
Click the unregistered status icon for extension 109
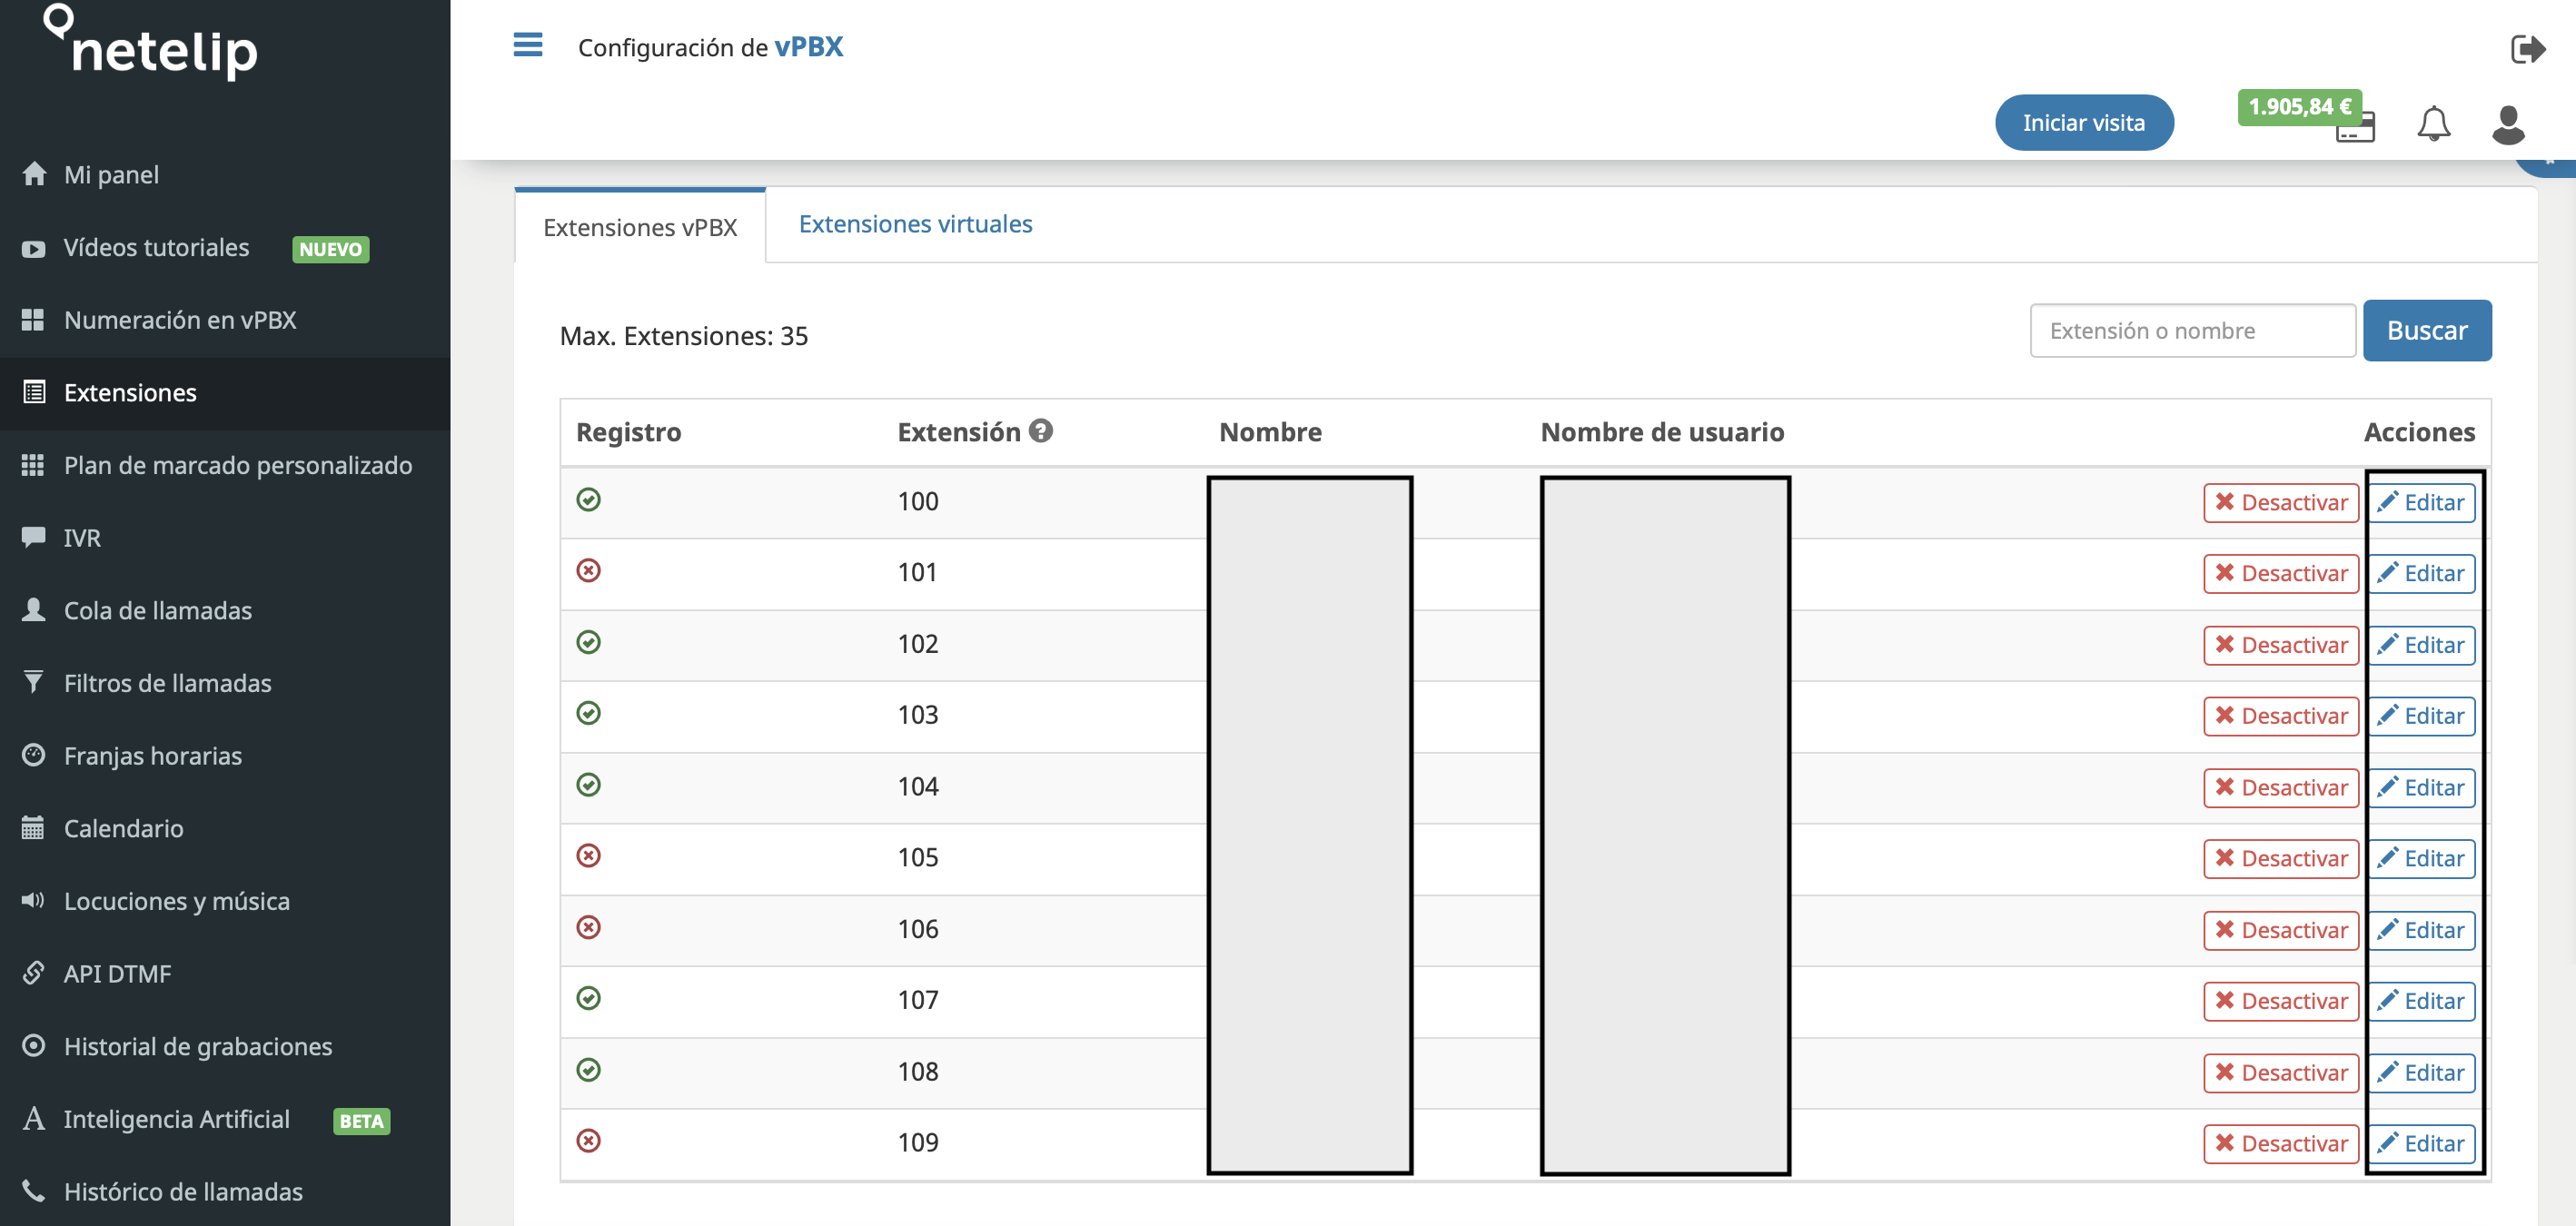589,1141
